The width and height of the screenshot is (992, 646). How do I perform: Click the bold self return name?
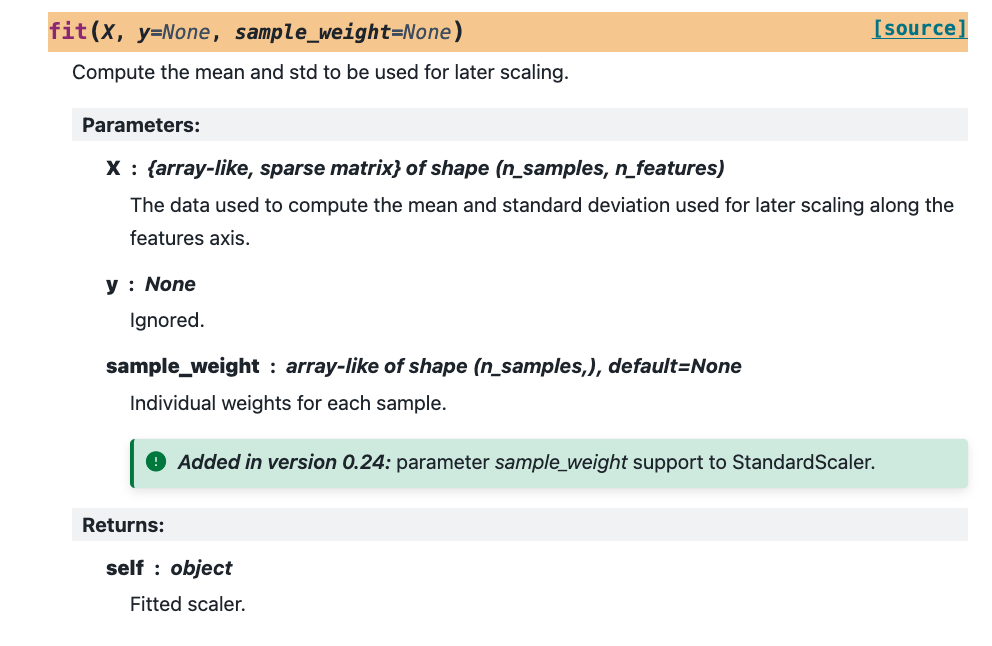[x=125, y=568]
